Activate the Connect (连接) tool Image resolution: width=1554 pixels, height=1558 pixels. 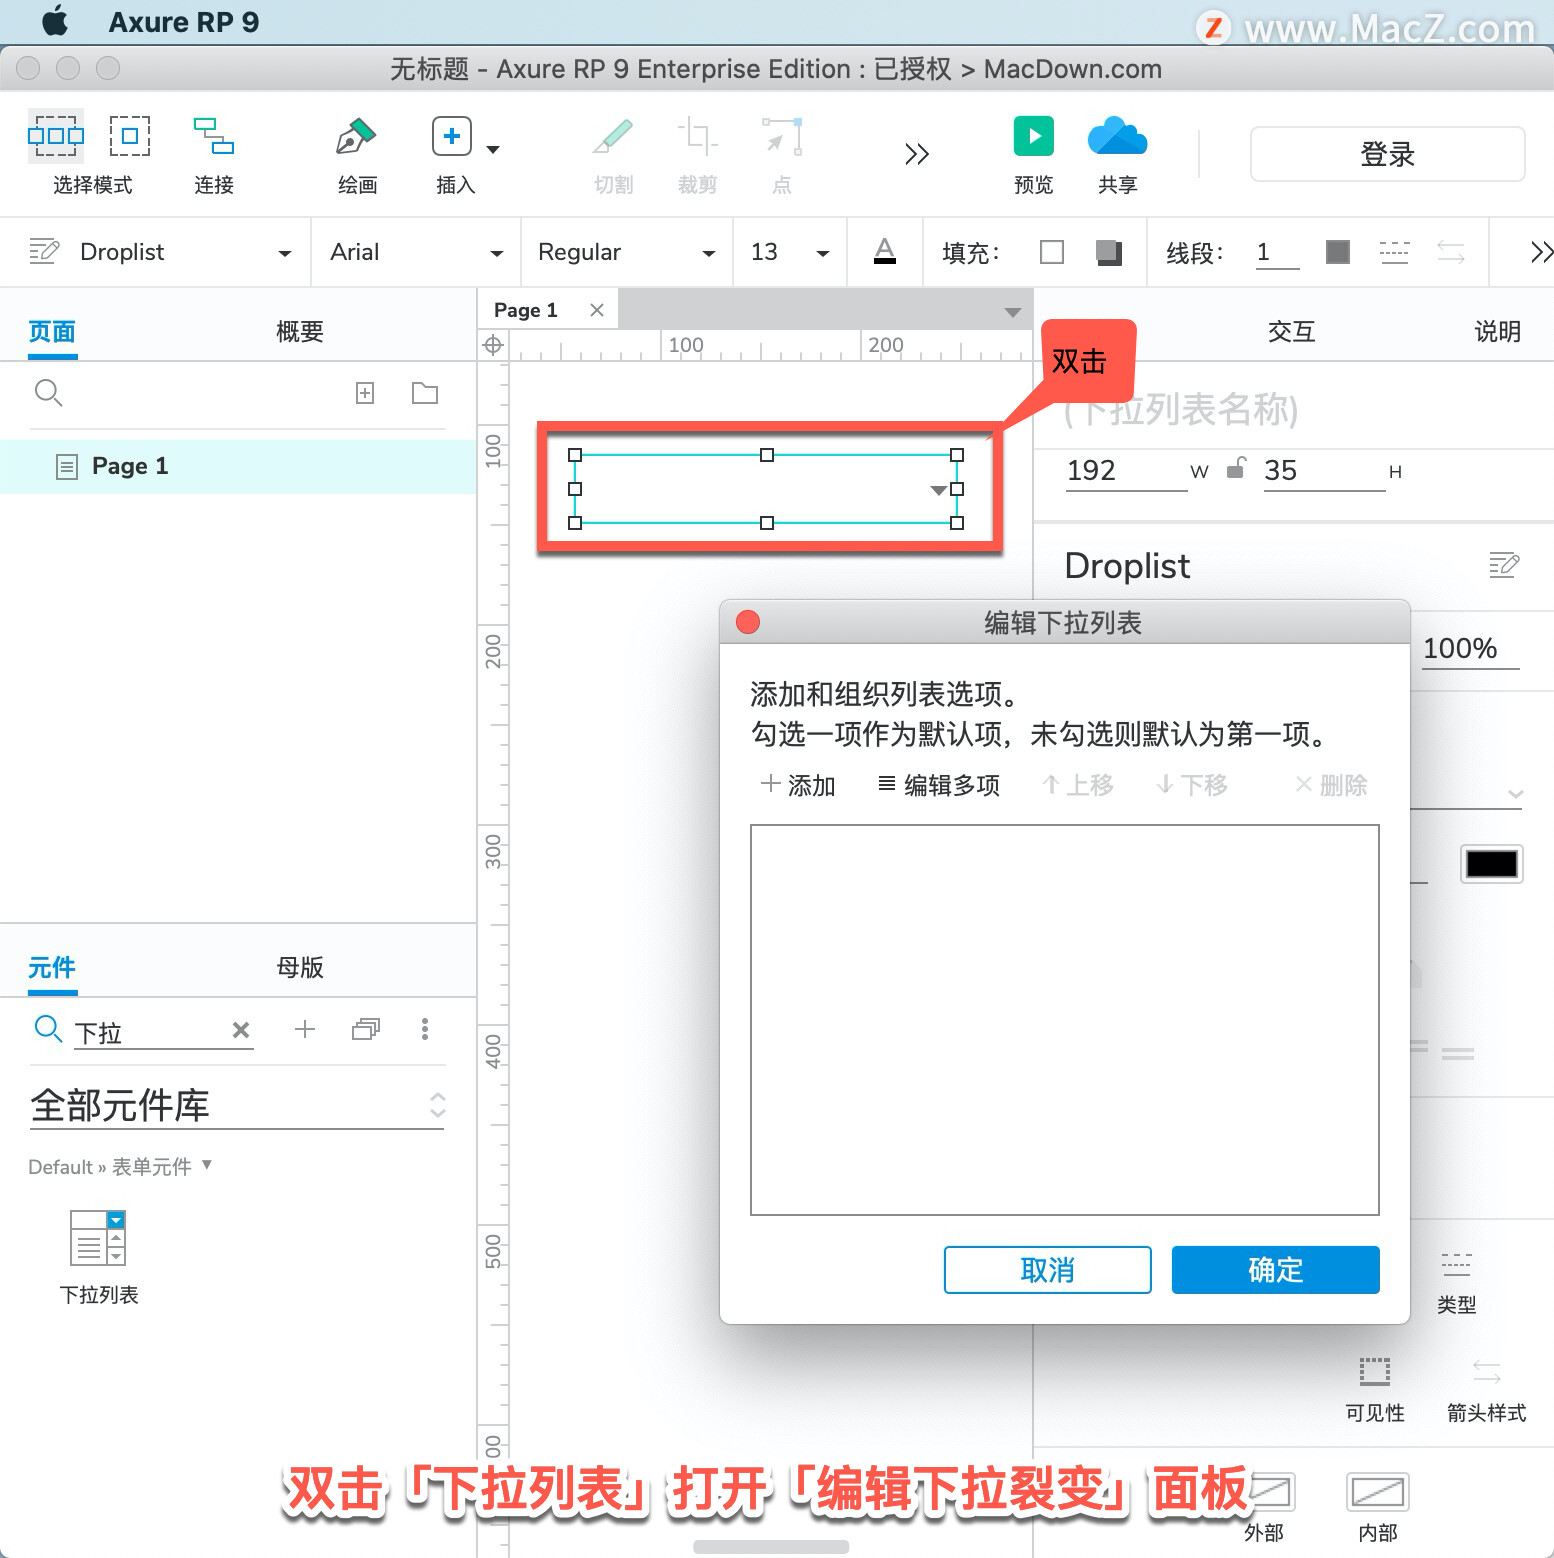point(214,136)
